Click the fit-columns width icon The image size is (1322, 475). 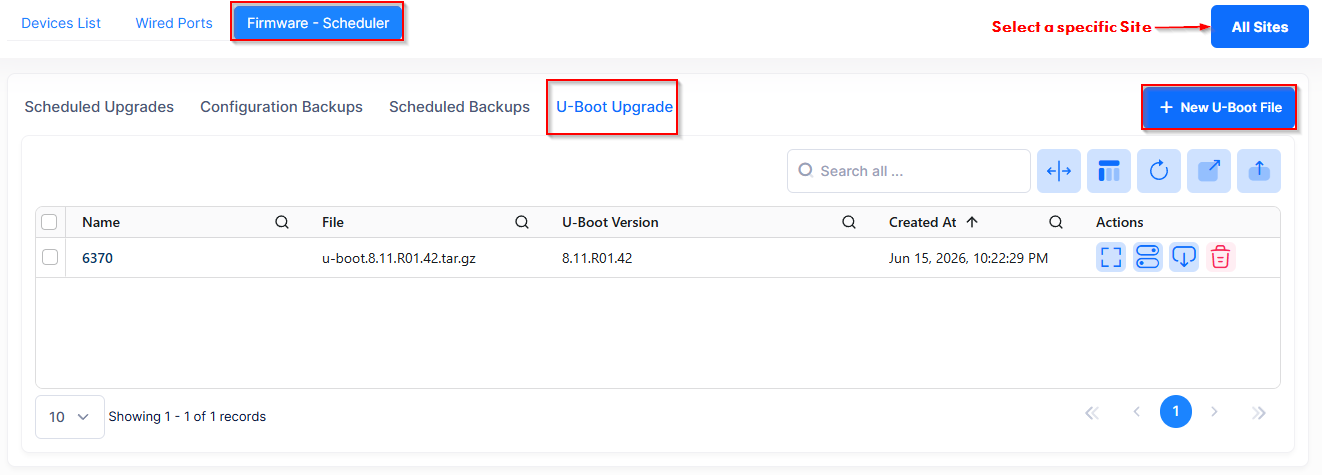(x=1059, y=171)
